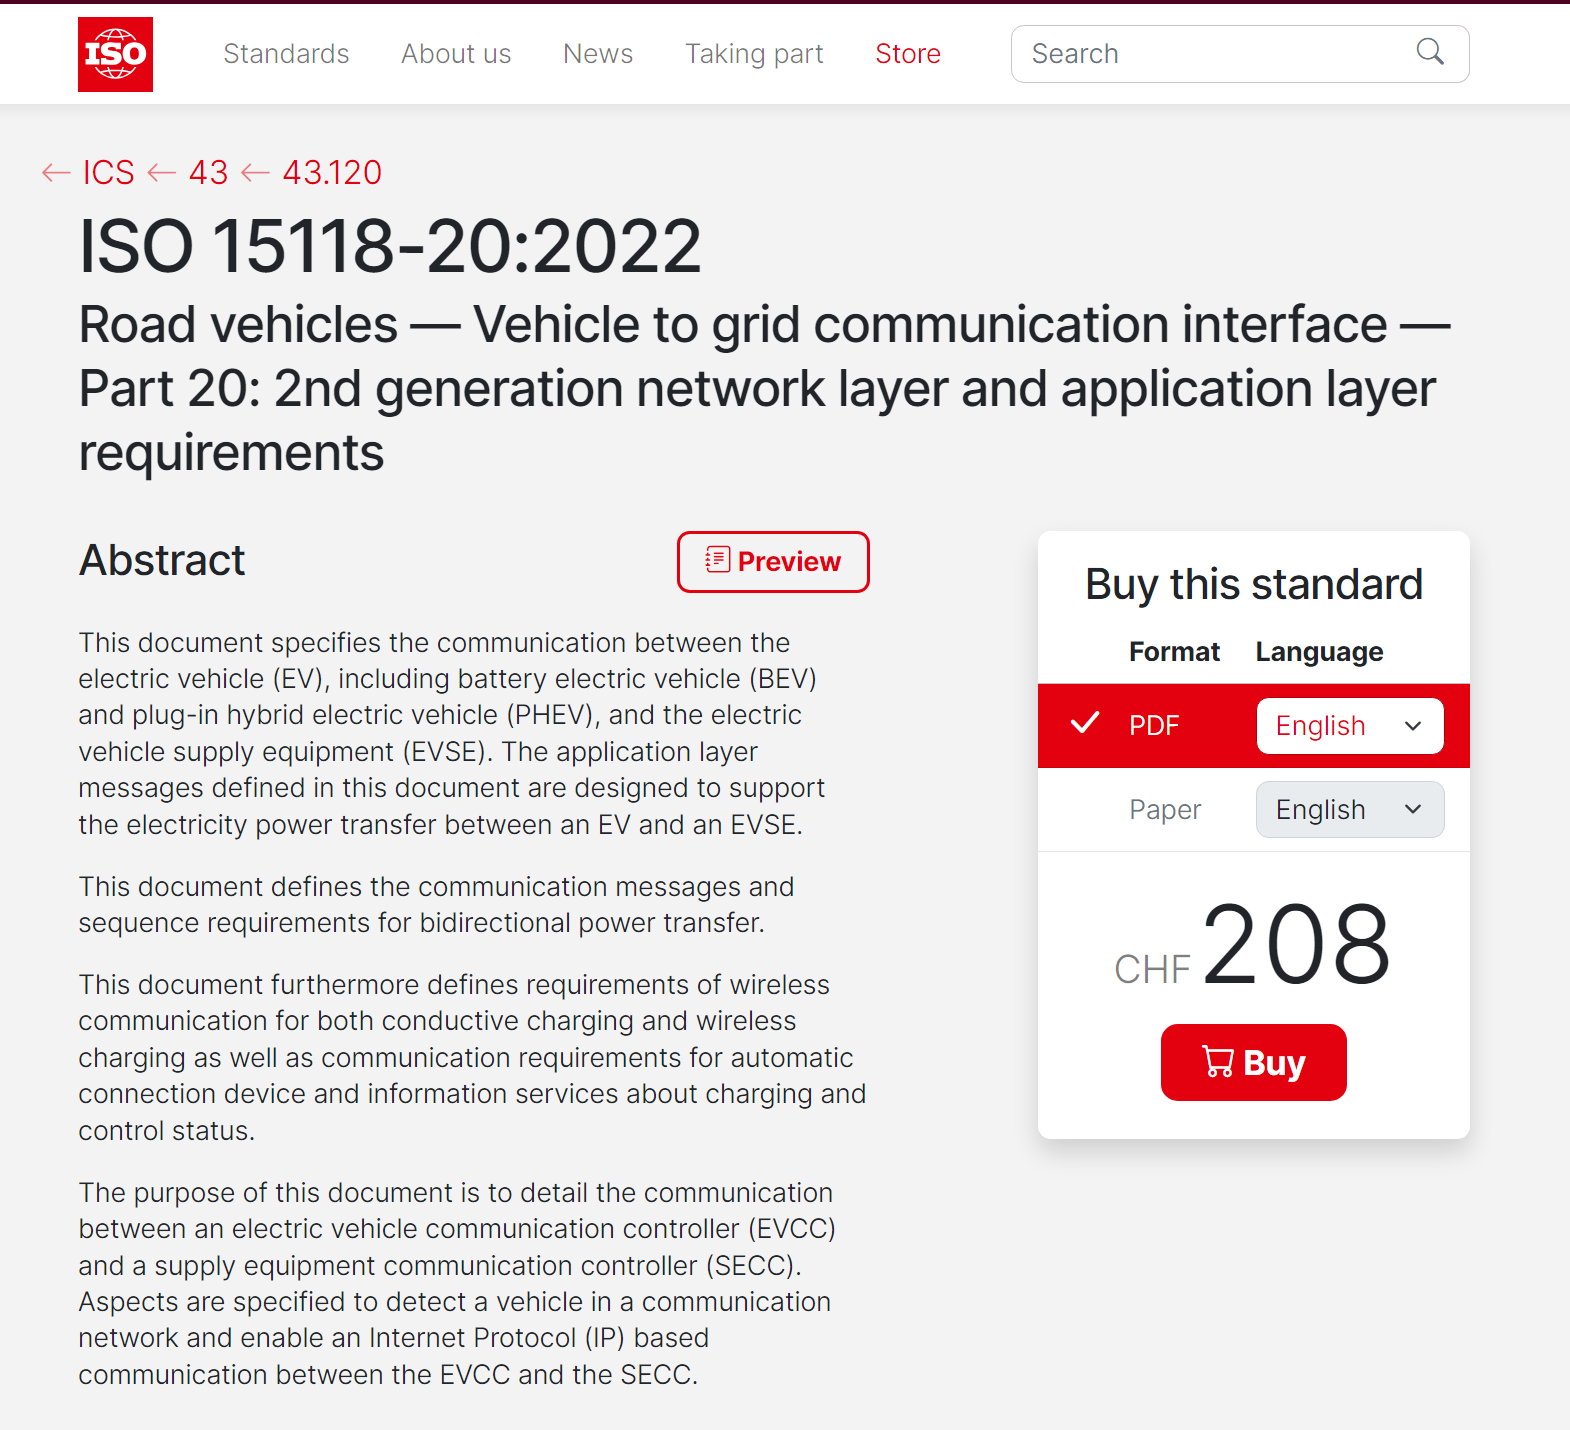Click the Buy button
This screenshot has width=1570, height=1430.
[x=1254, y=1062]
